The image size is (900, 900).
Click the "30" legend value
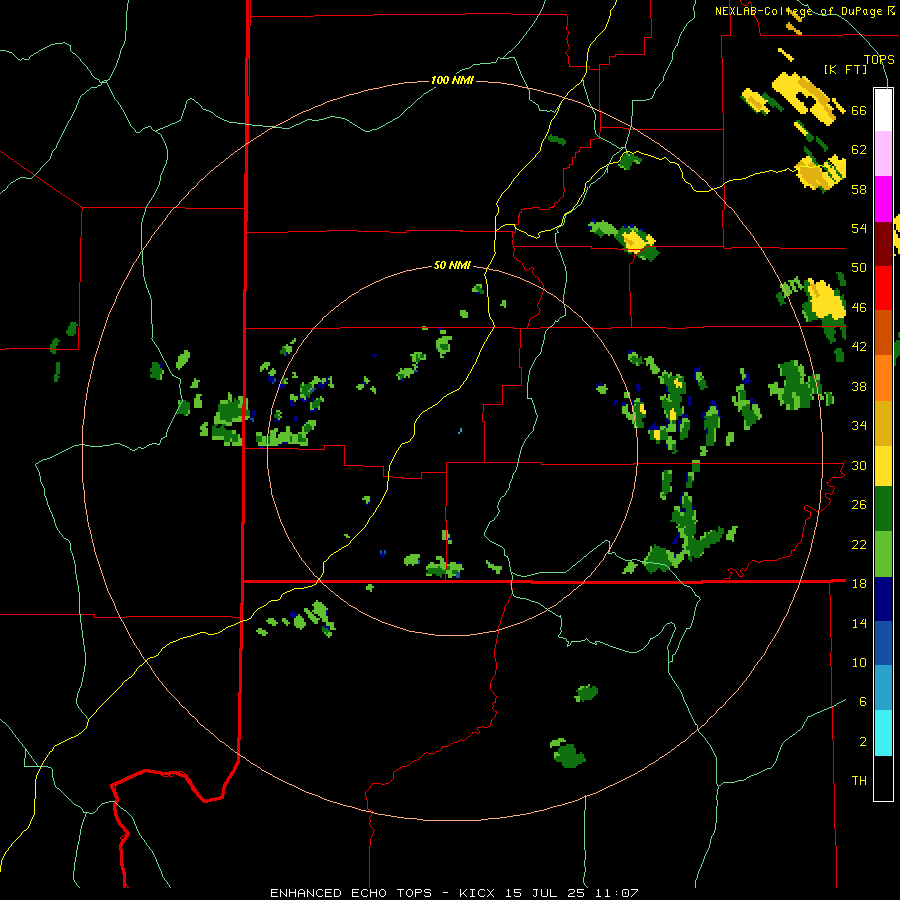pyautogui.click(x=859, y=465)
